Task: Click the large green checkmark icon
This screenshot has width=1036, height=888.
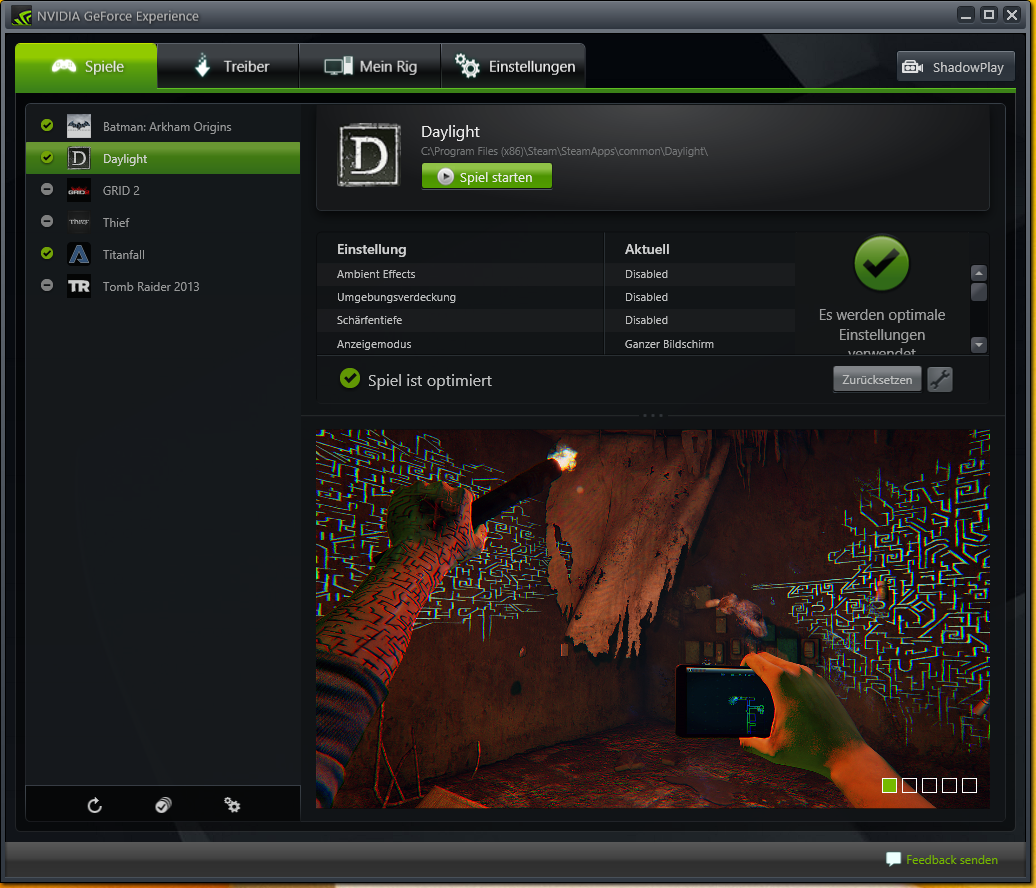Action: click(x=881, y=264)
